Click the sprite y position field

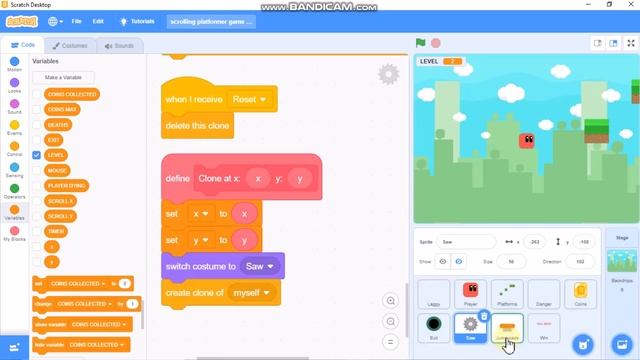click(x=584, y=242)
